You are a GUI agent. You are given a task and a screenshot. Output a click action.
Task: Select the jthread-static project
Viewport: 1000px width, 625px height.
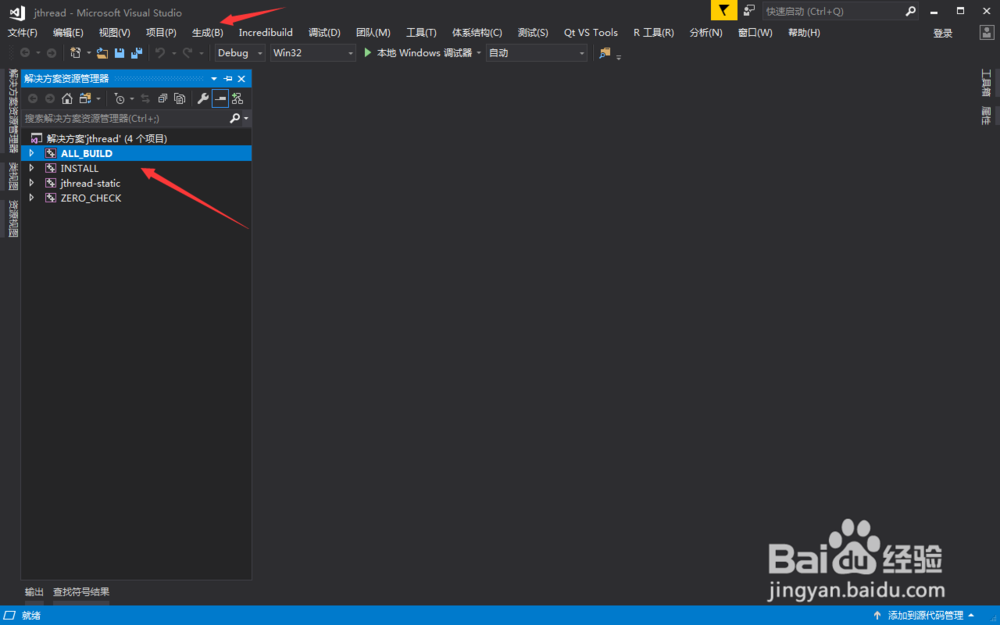[x=90, y=183]
